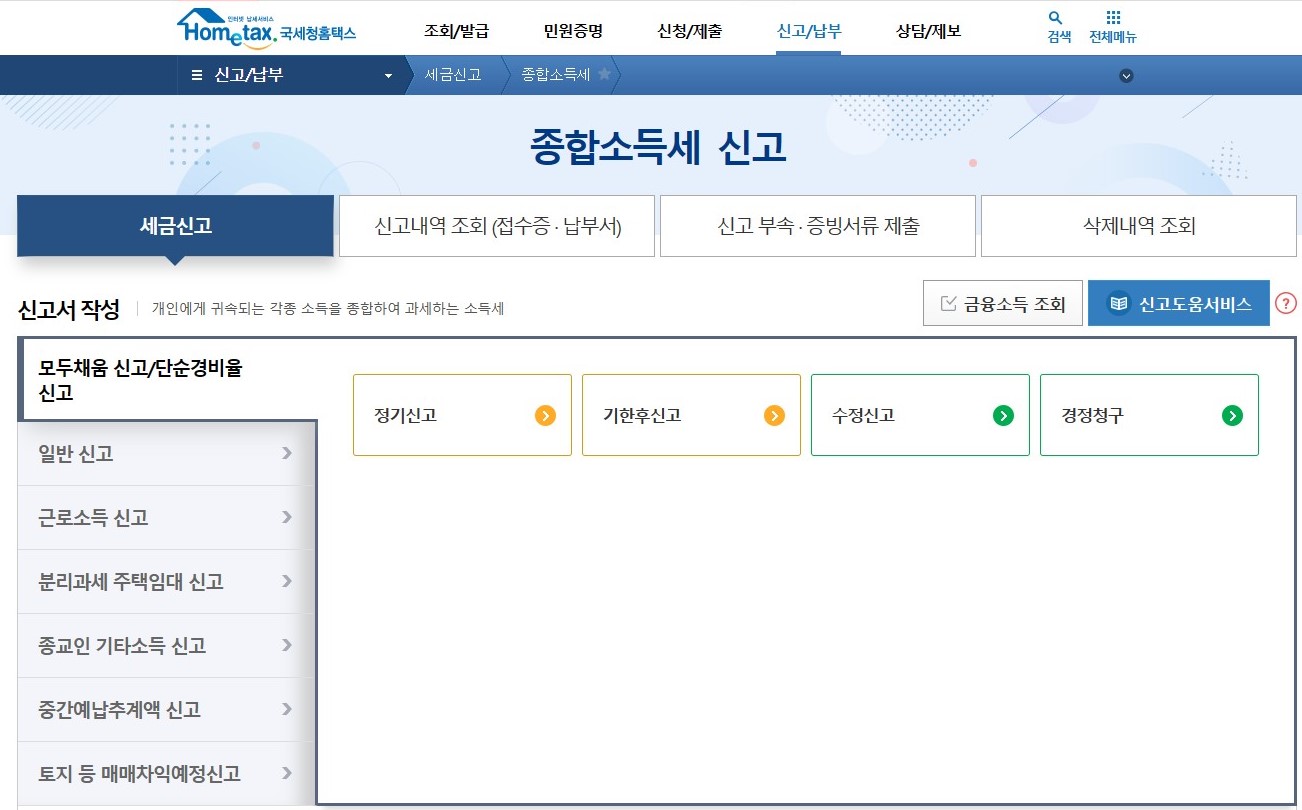Click the 개인에게 귀속되는 각종 소득 description text

point(327,309)
